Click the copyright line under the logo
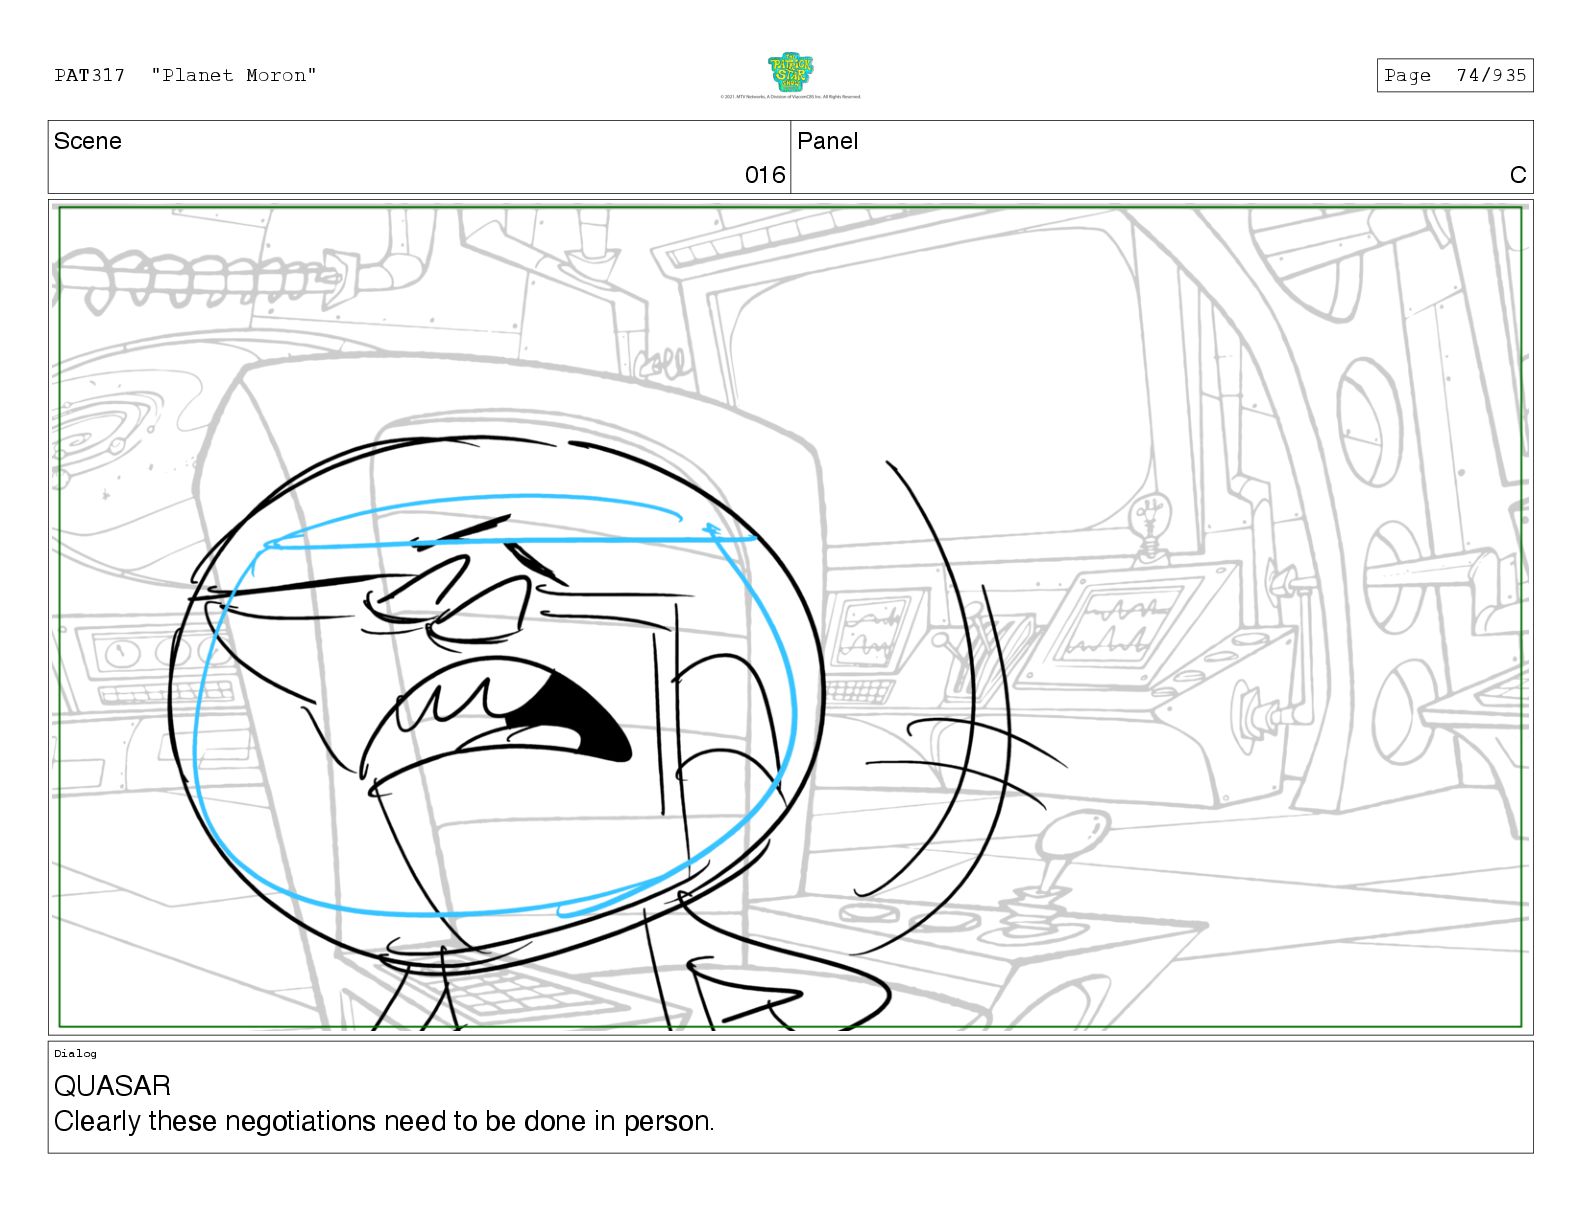The height and width of the screenshot is (1225, 1582). click(790, 97)
